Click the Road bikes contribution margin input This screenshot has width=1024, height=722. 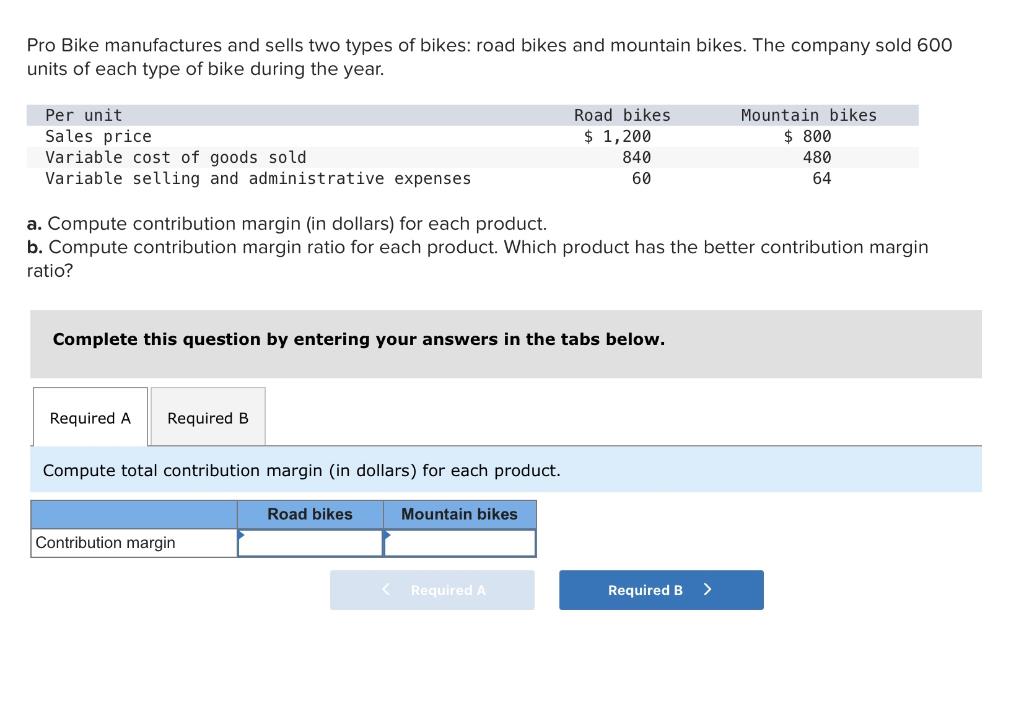[x=310, y=543]
